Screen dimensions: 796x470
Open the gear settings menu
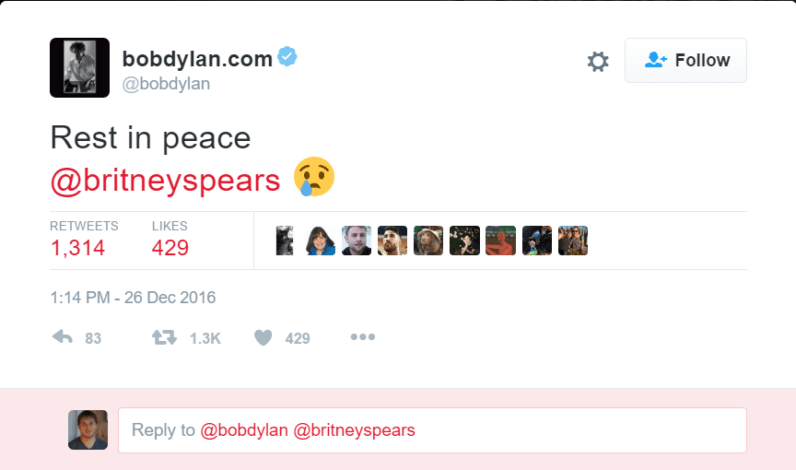598,61
